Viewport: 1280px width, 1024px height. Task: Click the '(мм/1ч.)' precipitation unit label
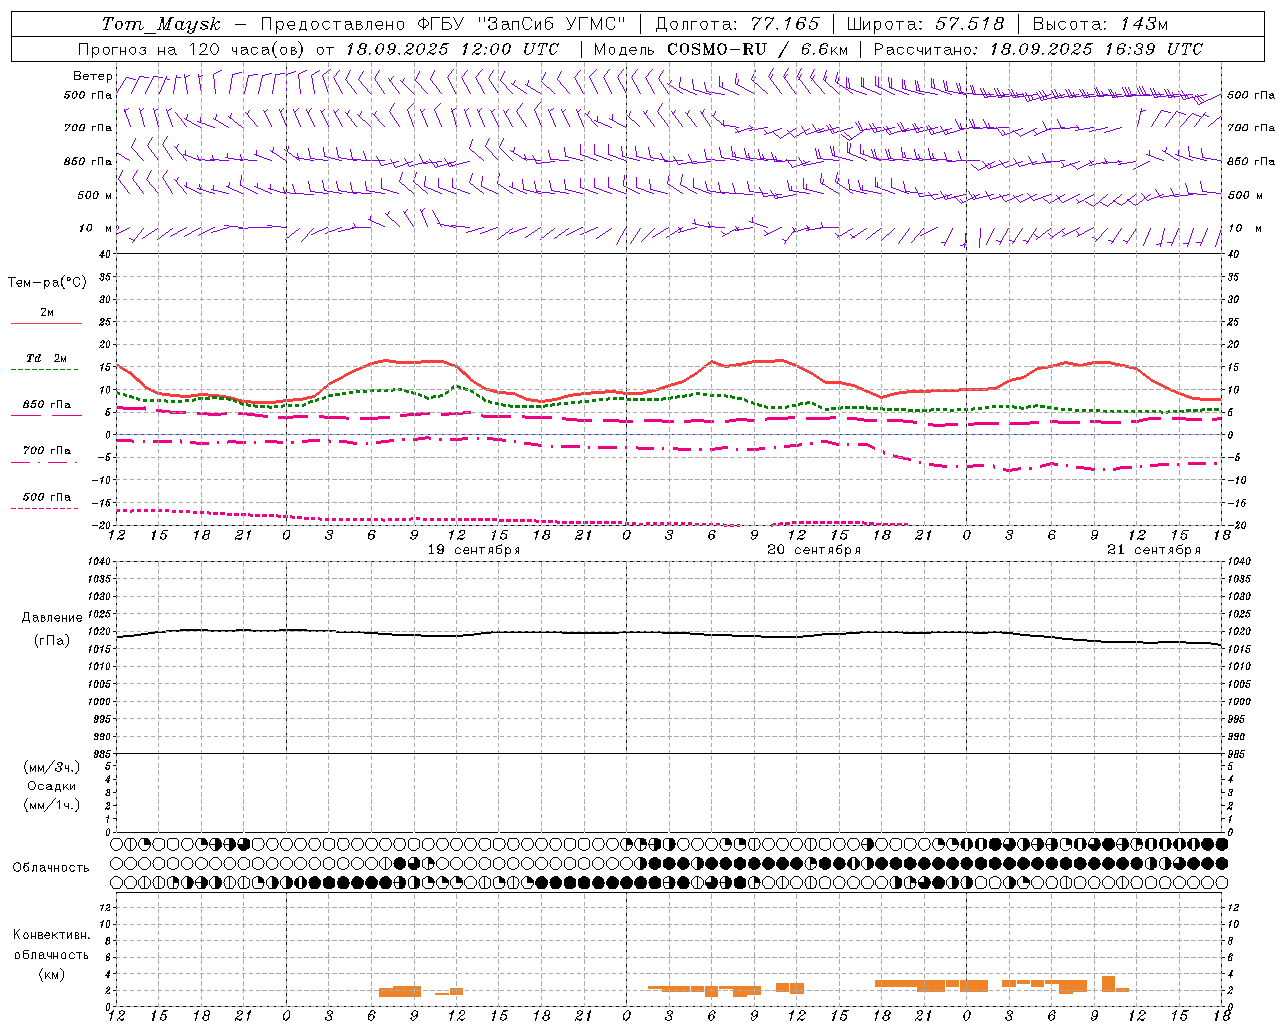pyautogui.click(x=52, y=805)
